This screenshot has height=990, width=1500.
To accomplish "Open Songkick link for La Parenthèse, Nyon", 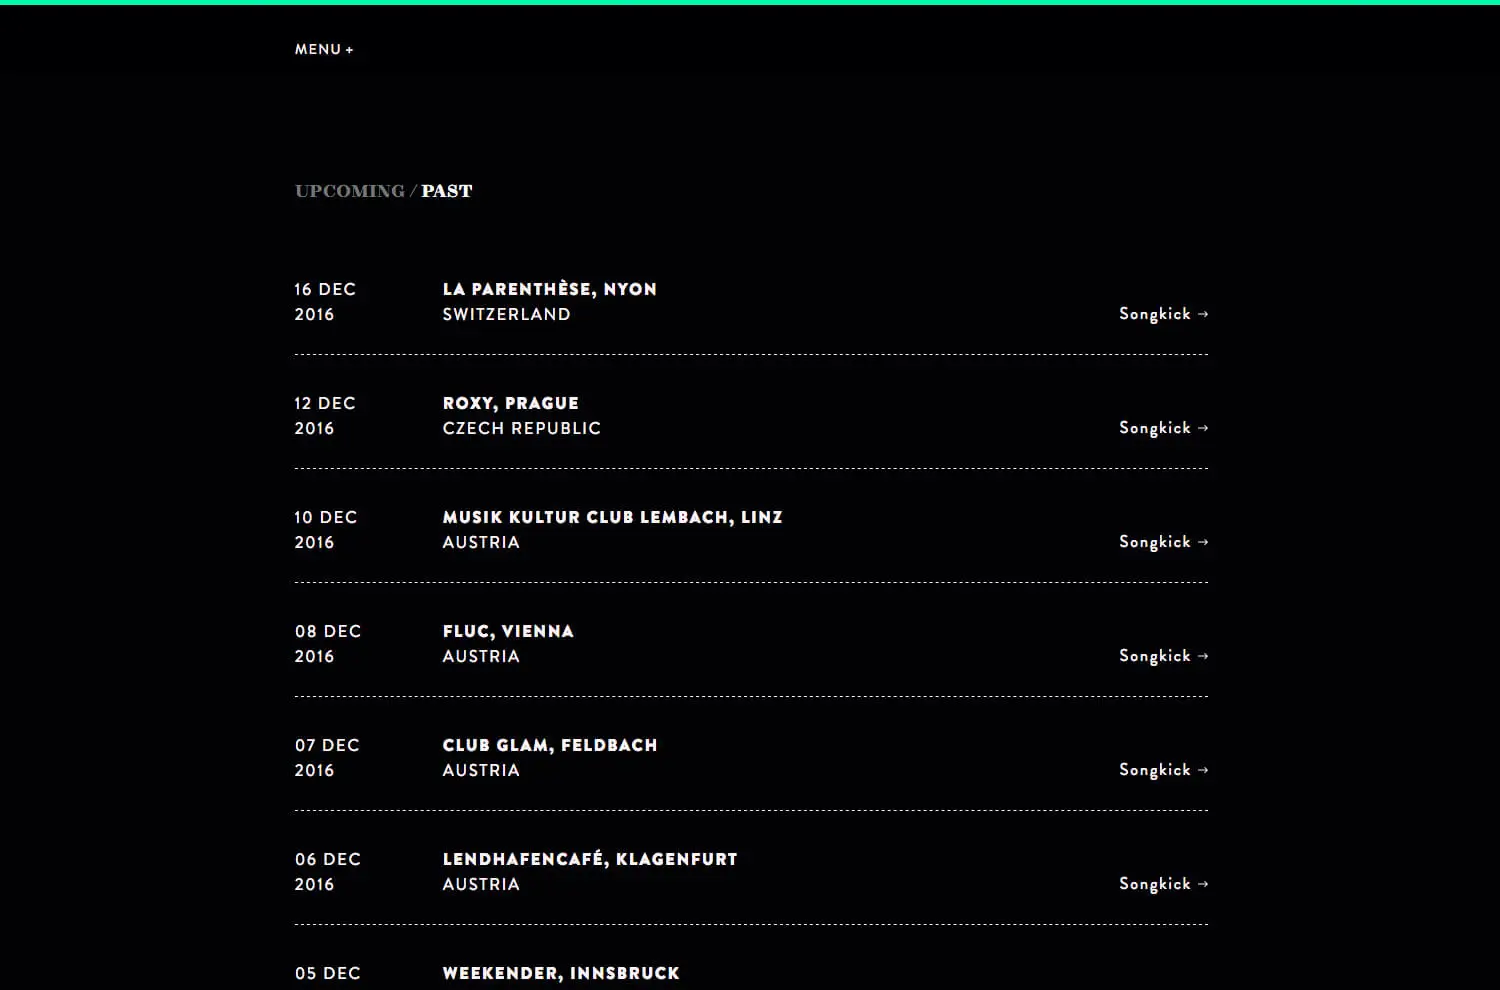I will click(1163, 314).
